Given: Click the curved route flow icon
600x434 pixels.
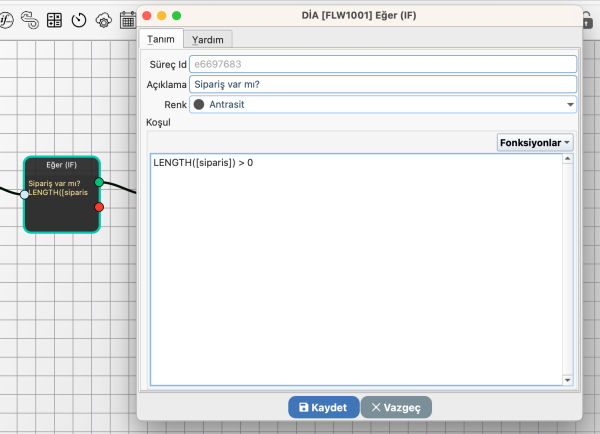Looking at the screenshot, I should (30, 19).
